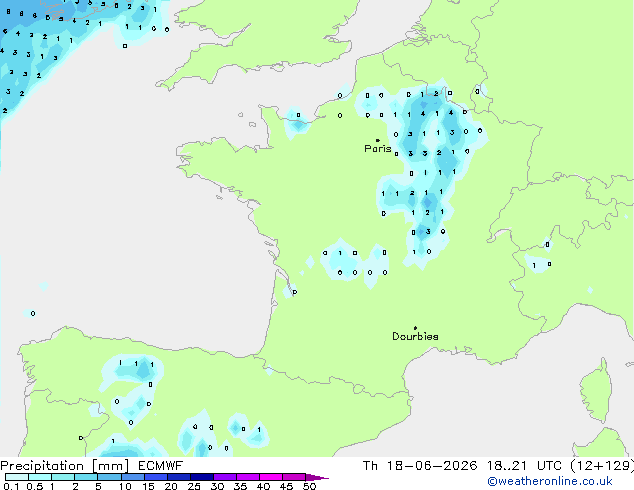Click the legend label '45'
Viewport: 634px width, 490px height.
(286, 486)
